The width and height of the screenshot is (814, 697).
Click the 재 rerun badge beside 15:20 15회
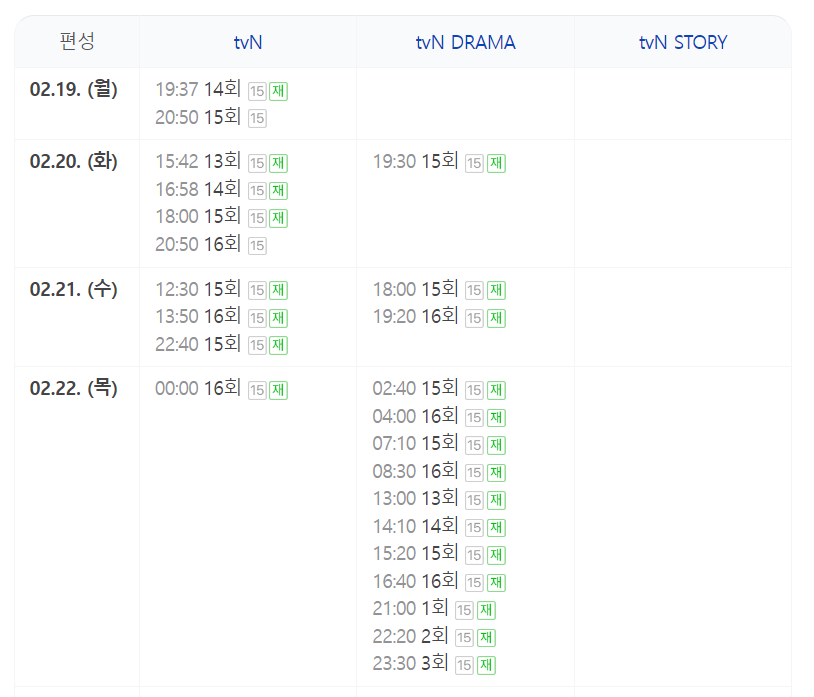[496, 555]
